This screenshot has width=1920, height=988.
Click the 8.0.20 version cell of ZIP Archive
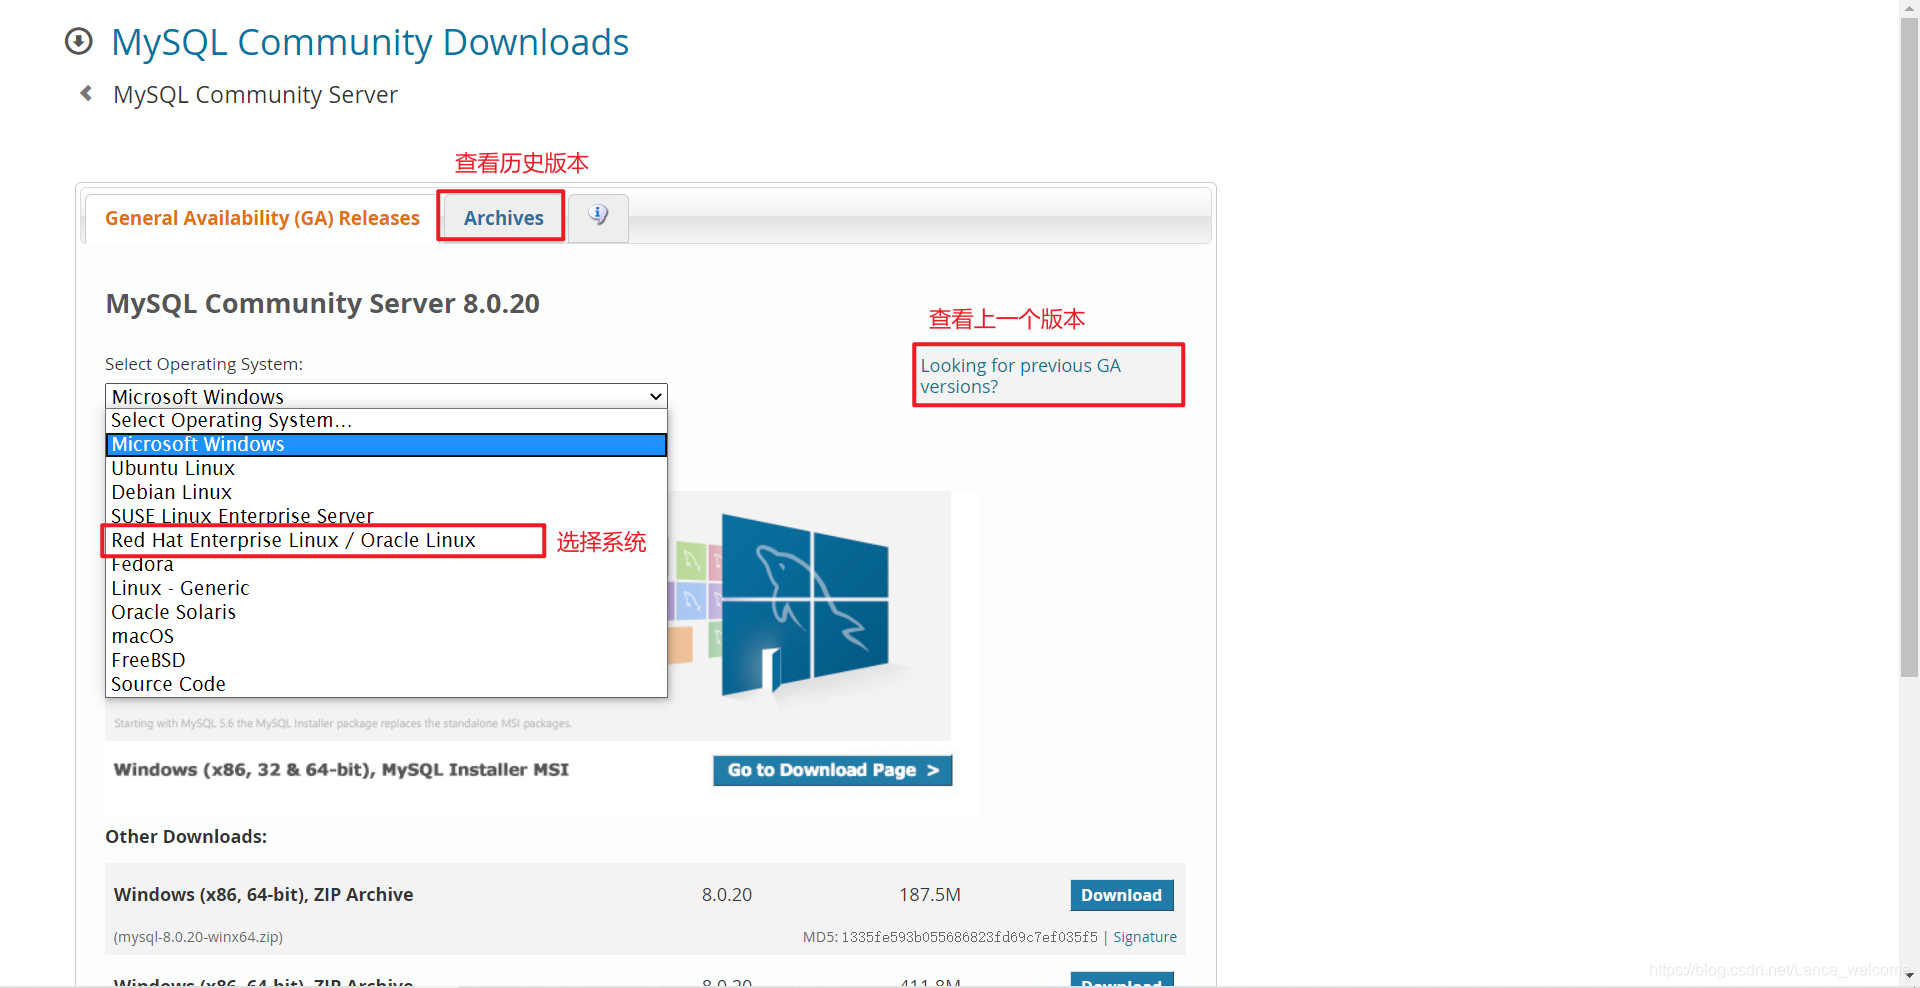[x=727, y=894]
